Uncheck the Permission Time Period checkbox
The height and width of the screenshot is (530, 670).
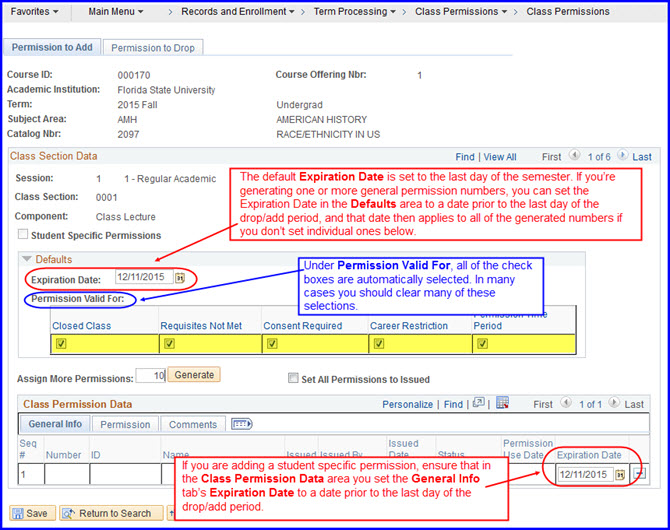coord(482,344)
